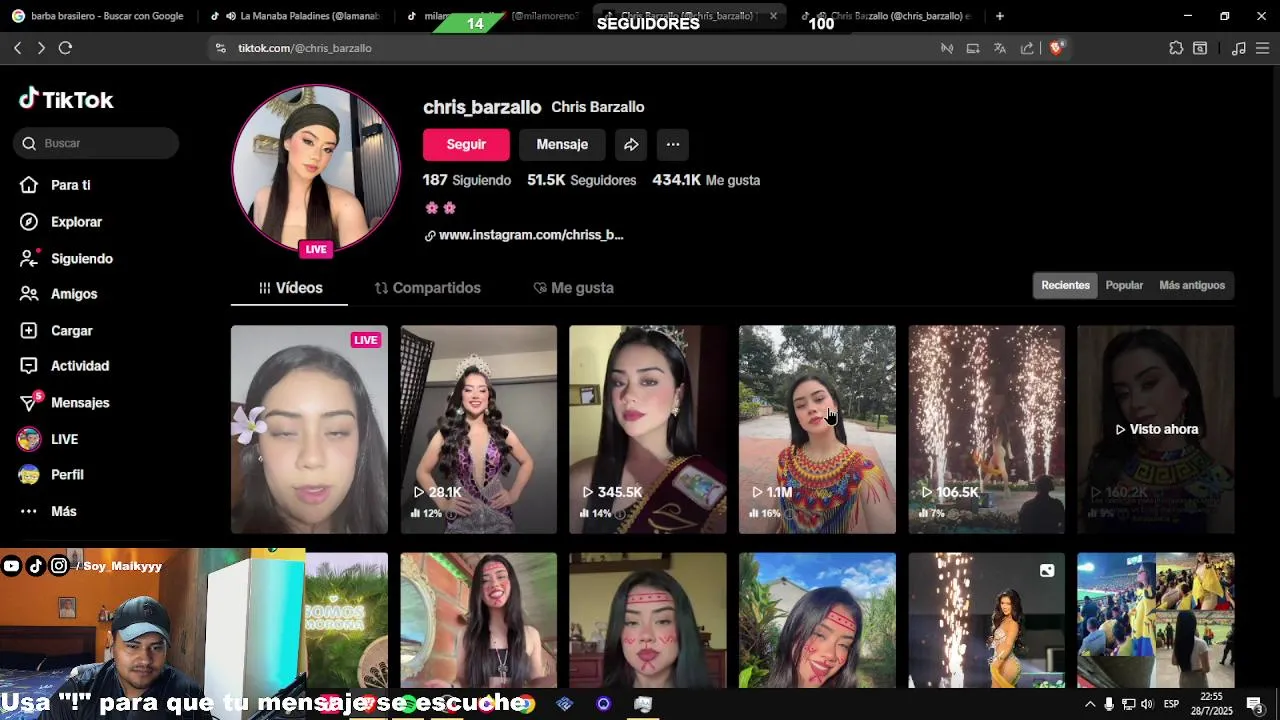Switch to the Me gusta tab
This screenshot has width=1280, height=720.
(x=573, y=288)
